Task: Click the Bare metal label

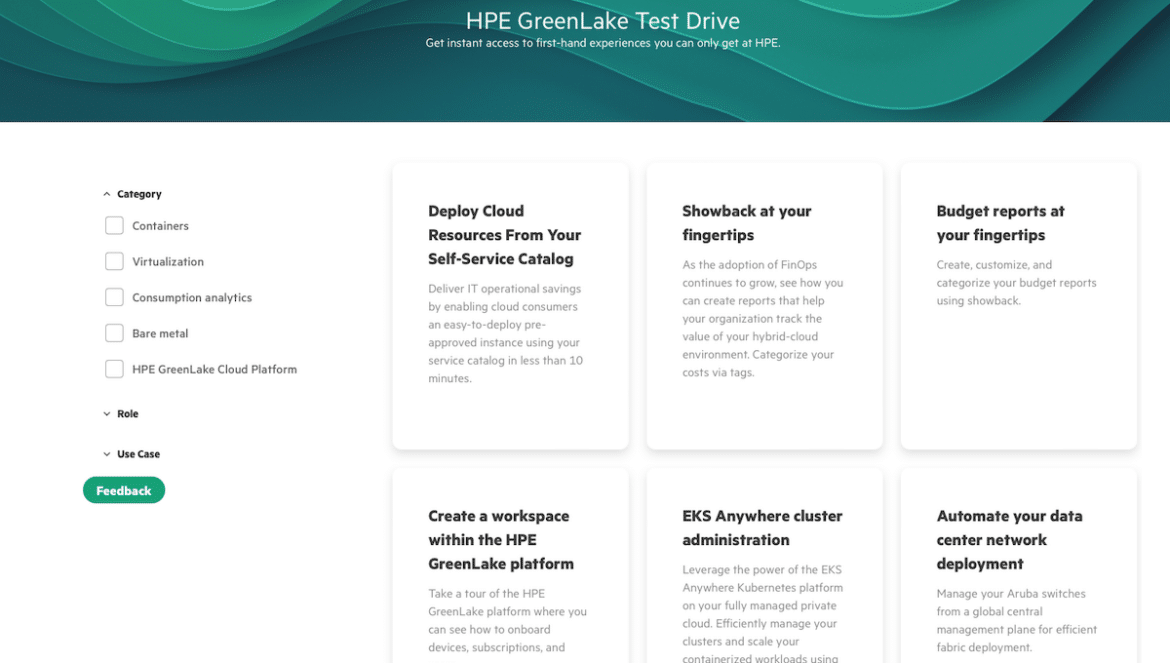Action: (160, 333)
